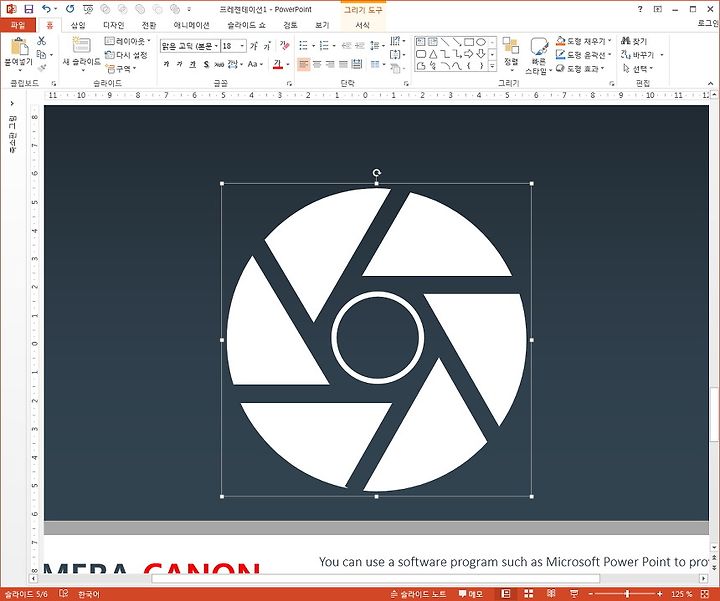720x601 pixels.
Task: Toggle bold formatting
Action: [x=166, y=64]
